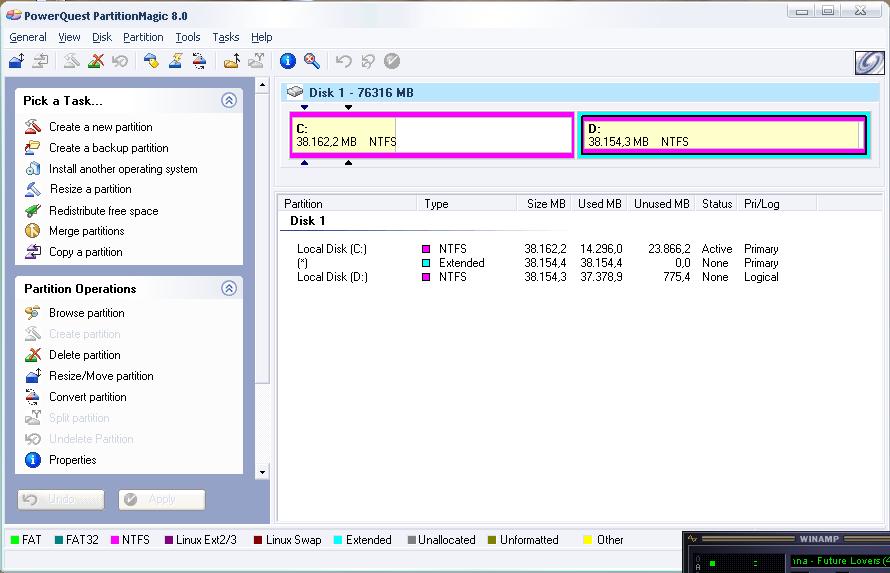Viewport: 890px width, 573px height.
Task: Click the Type column header
Action: click(x=467, y=204)
